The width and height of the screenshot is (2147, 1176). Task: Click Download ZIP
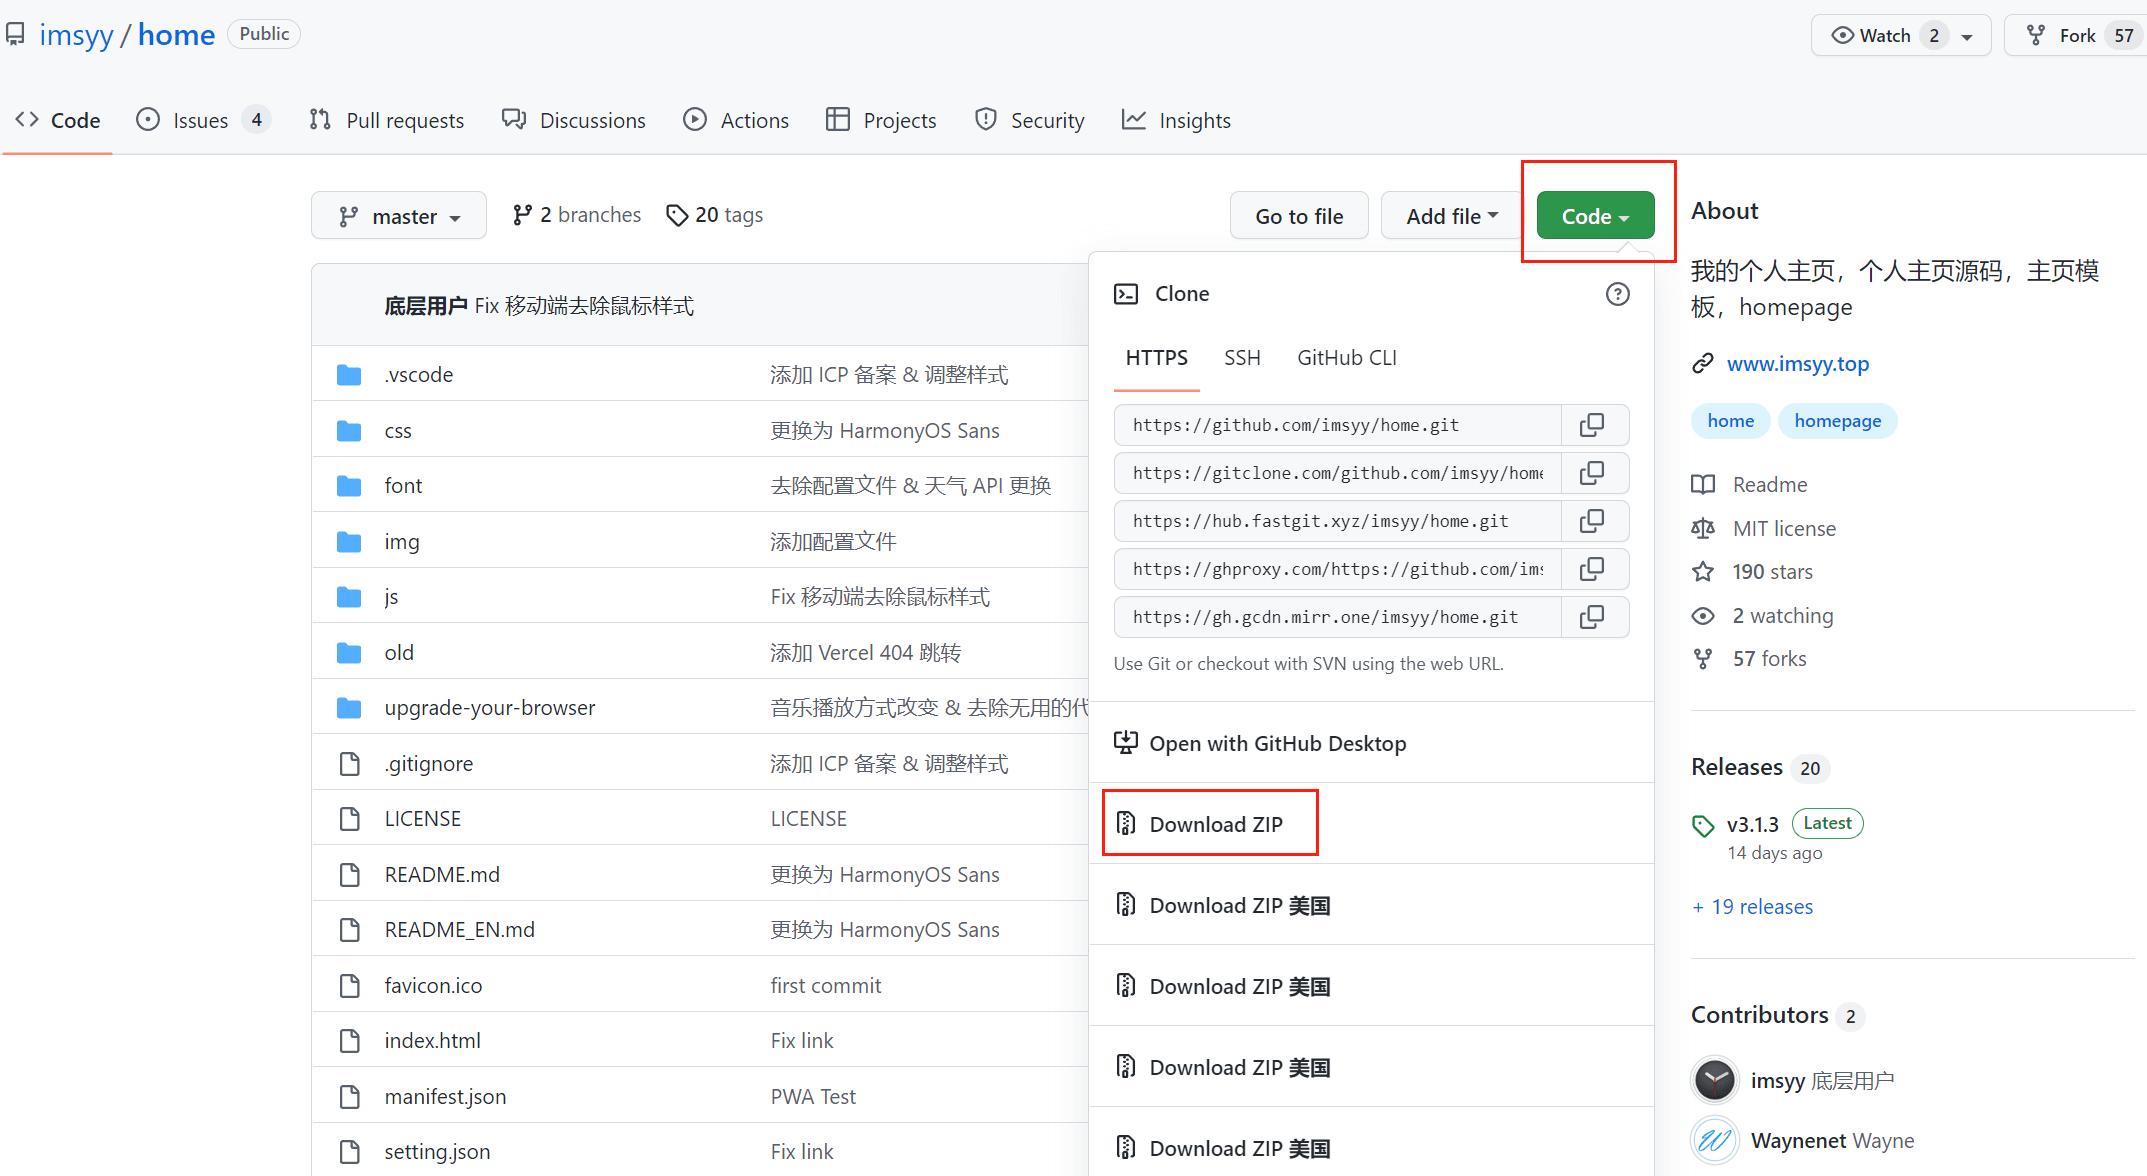point(1215,824)
